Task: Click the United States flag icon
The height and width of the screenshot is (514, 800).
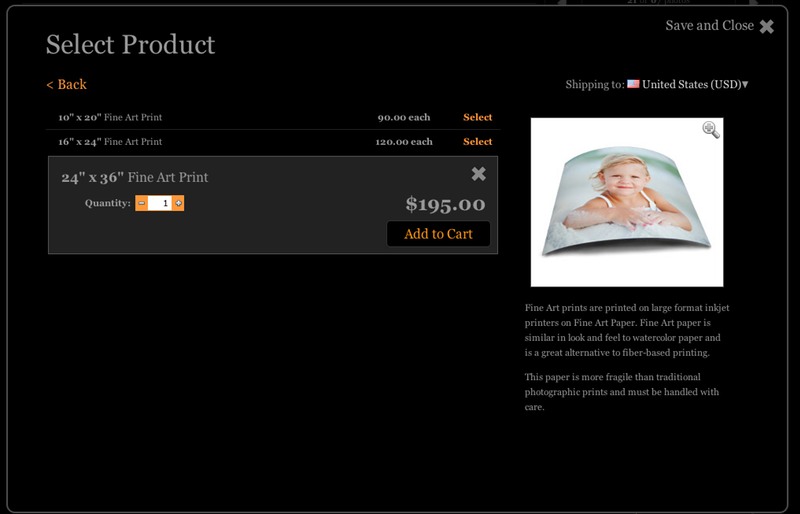Action: click(633, 84)
